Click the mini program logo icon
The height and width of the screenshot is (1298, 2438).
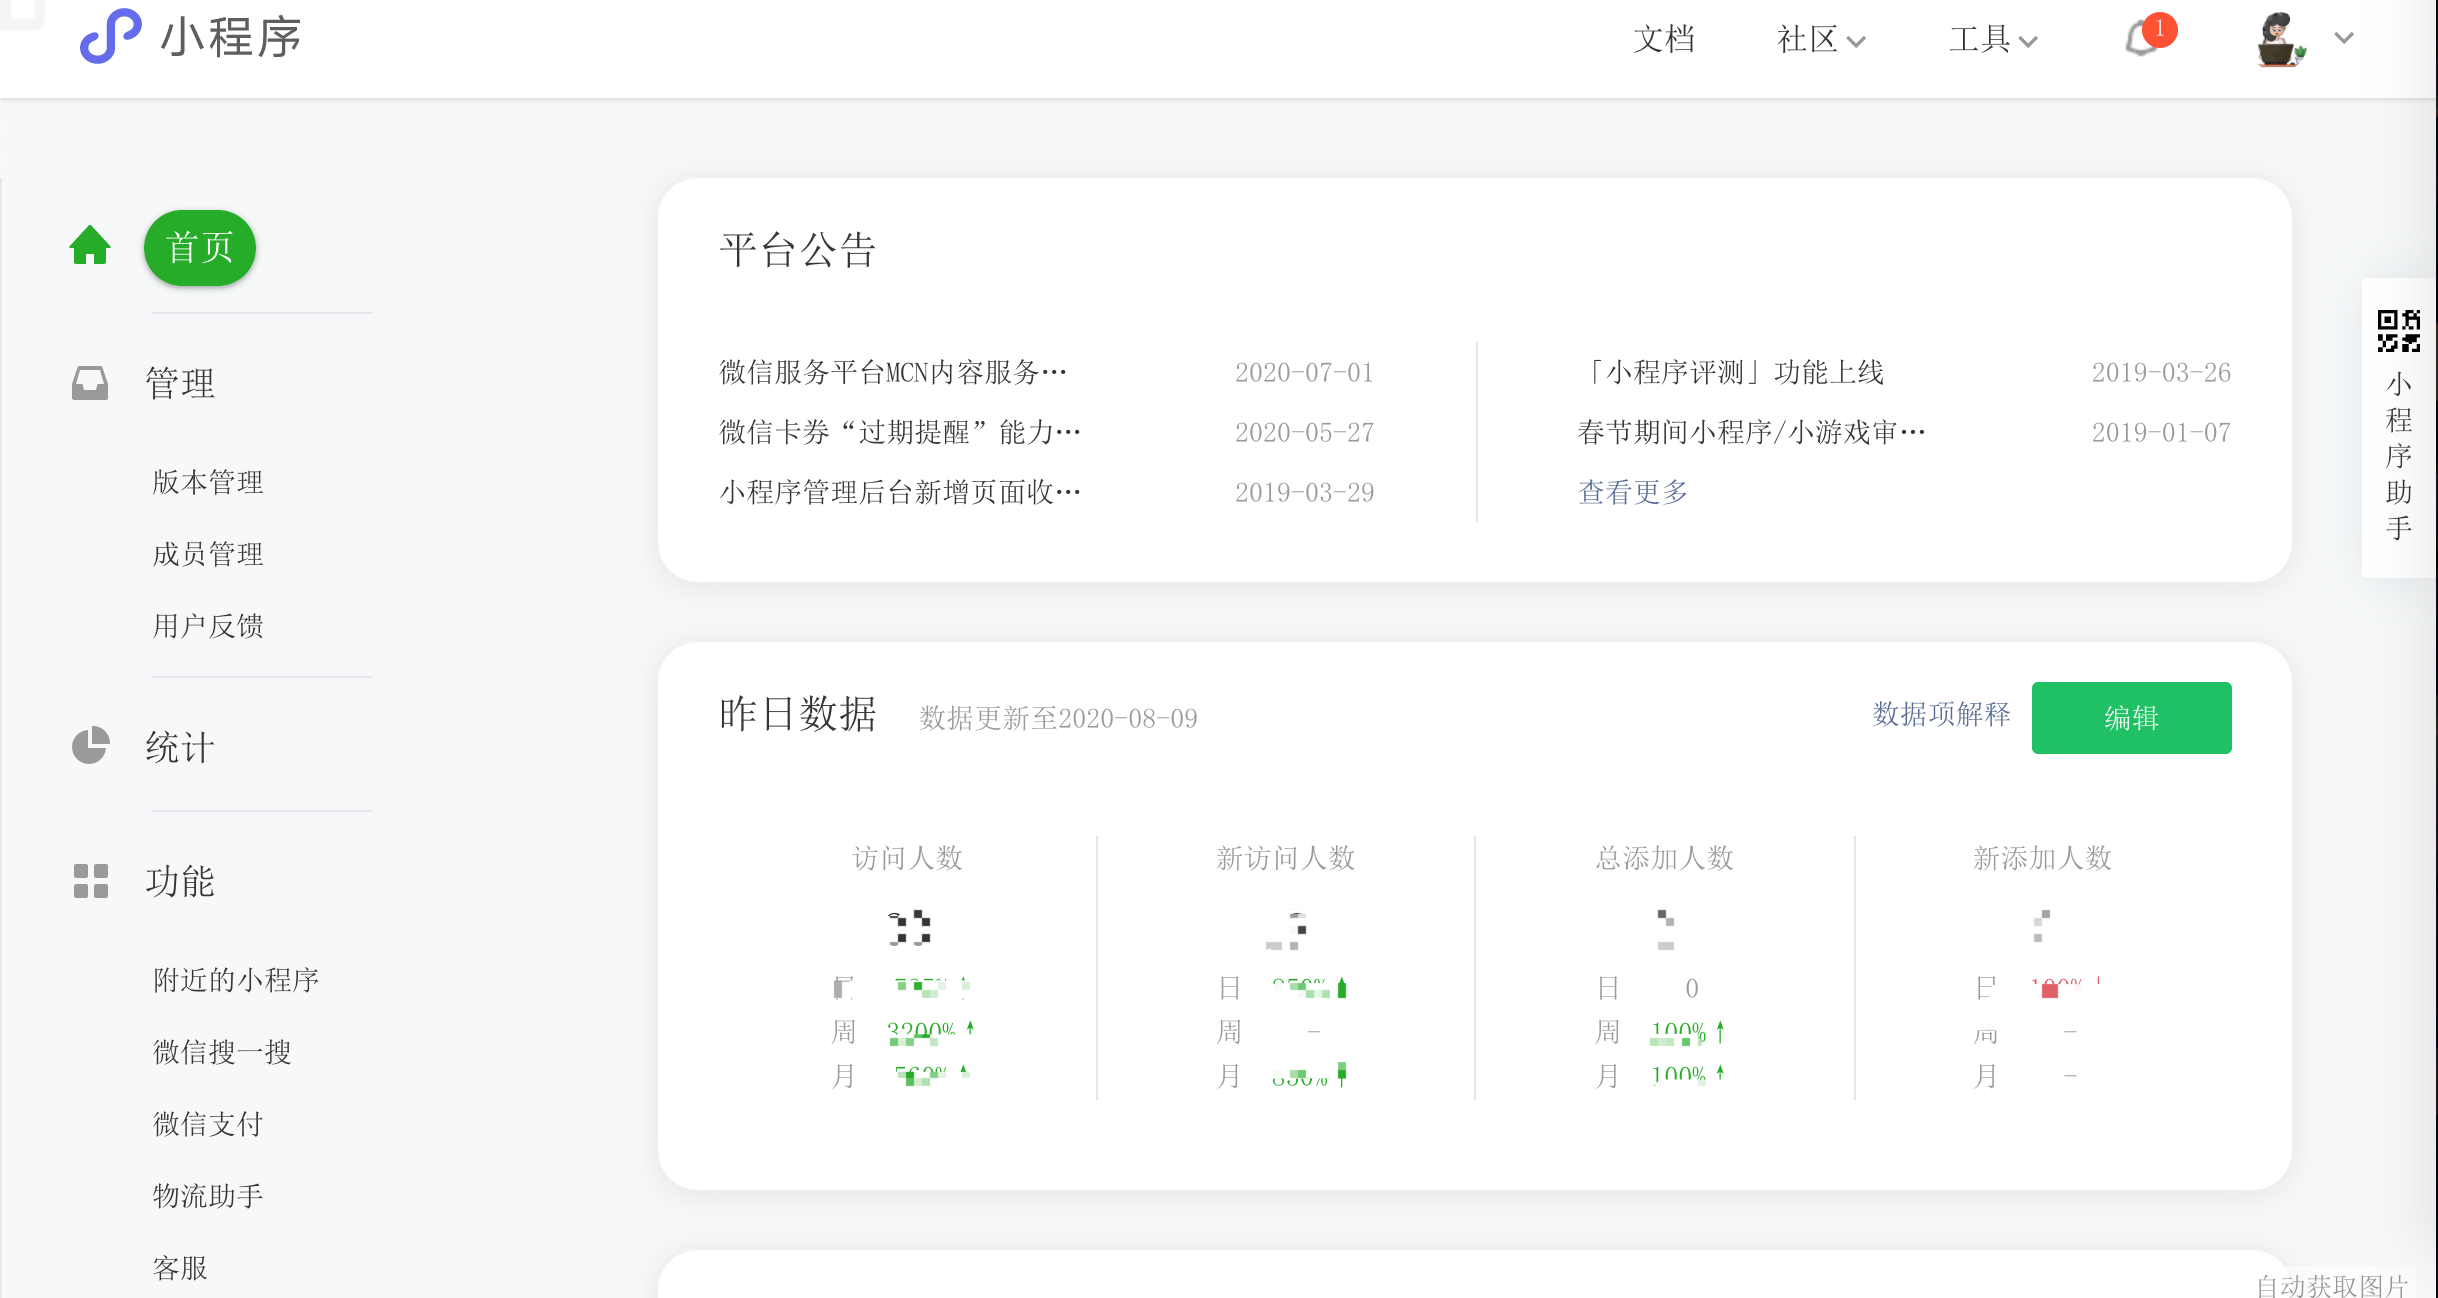point(110,36)
